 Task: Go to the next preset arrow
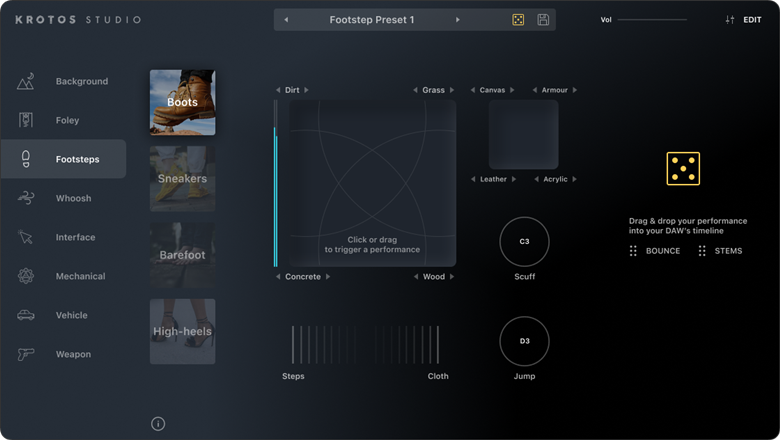[x=458, y=20]
